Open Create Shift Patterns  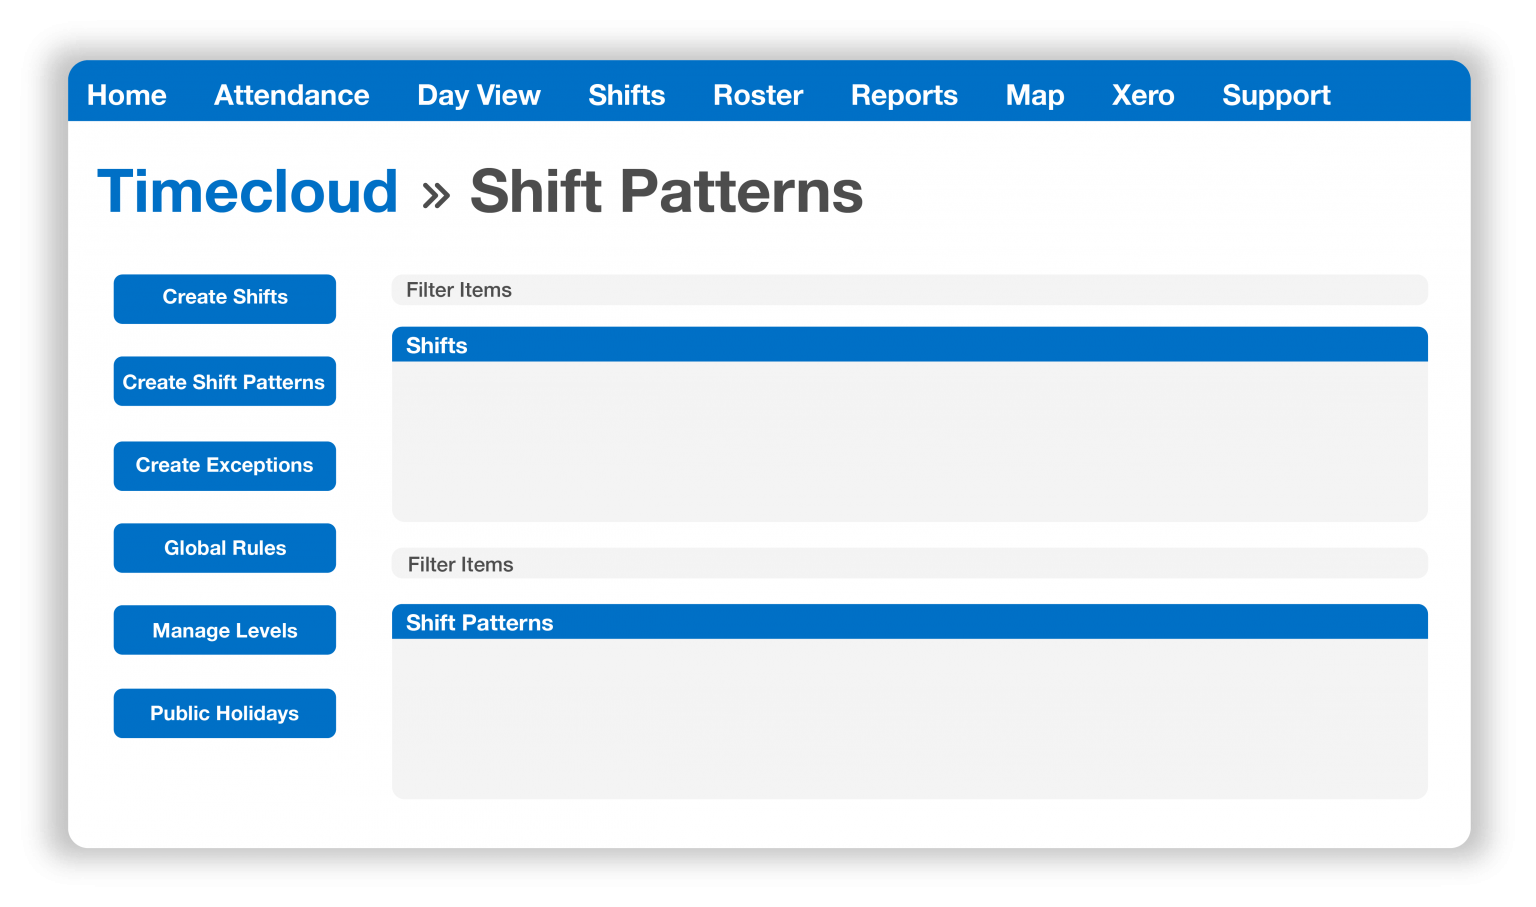tap(224, 381)
